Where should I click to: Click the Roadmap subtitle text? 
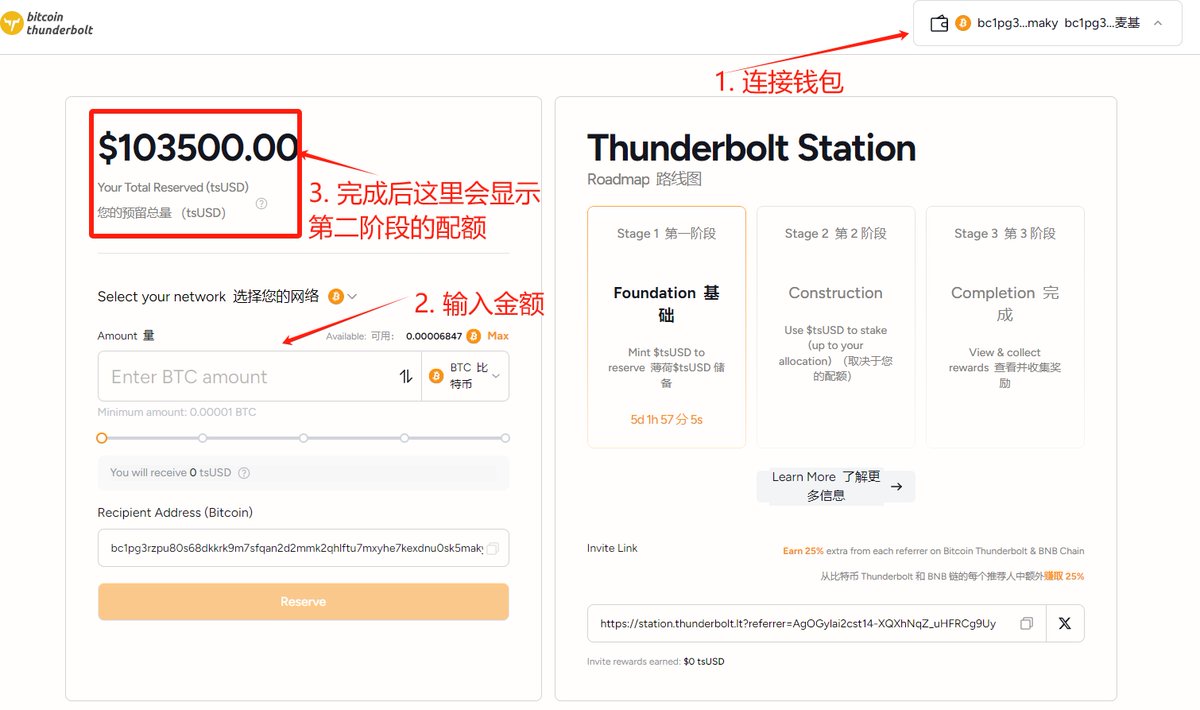tap(644, 180)
